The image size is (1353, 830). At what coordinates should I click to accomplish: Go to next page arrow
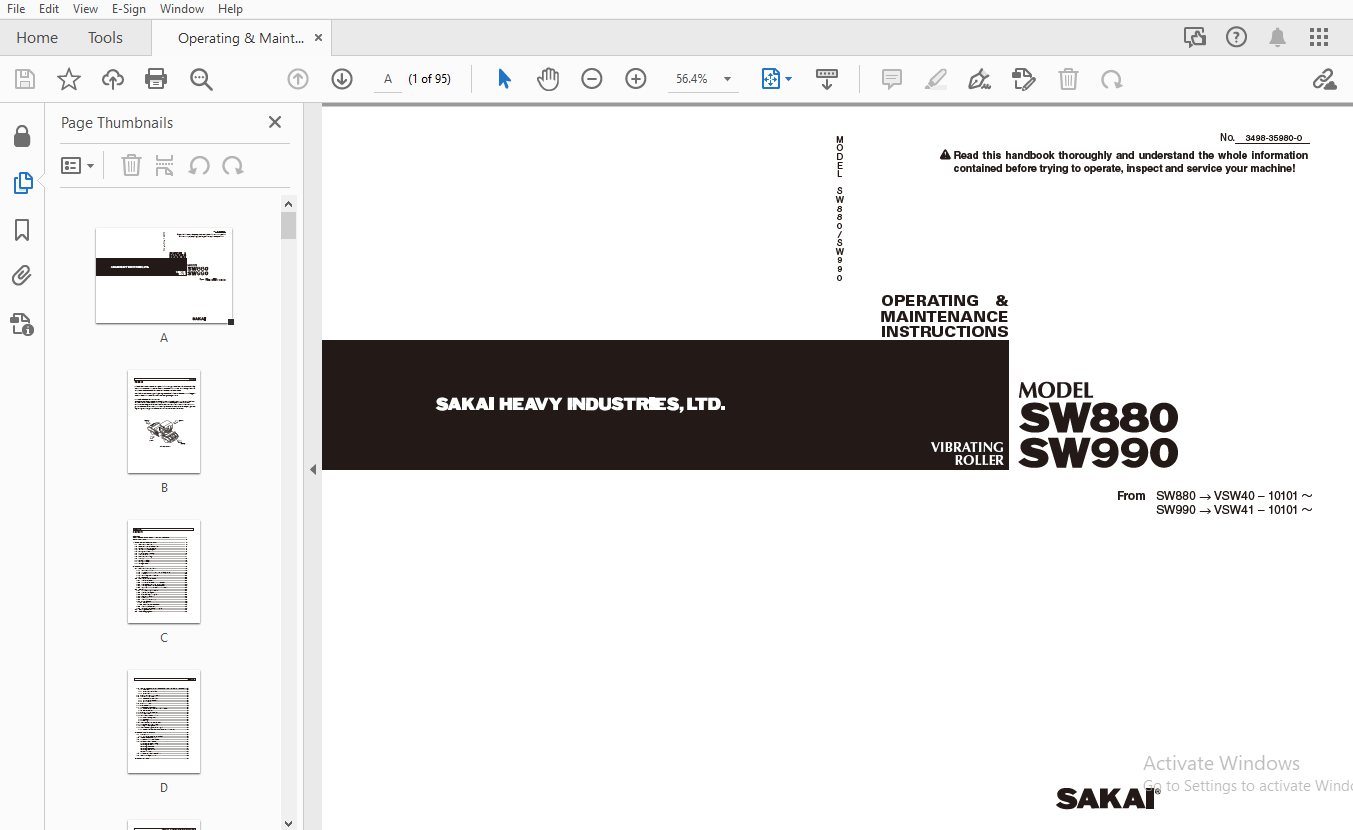point(342,79)
